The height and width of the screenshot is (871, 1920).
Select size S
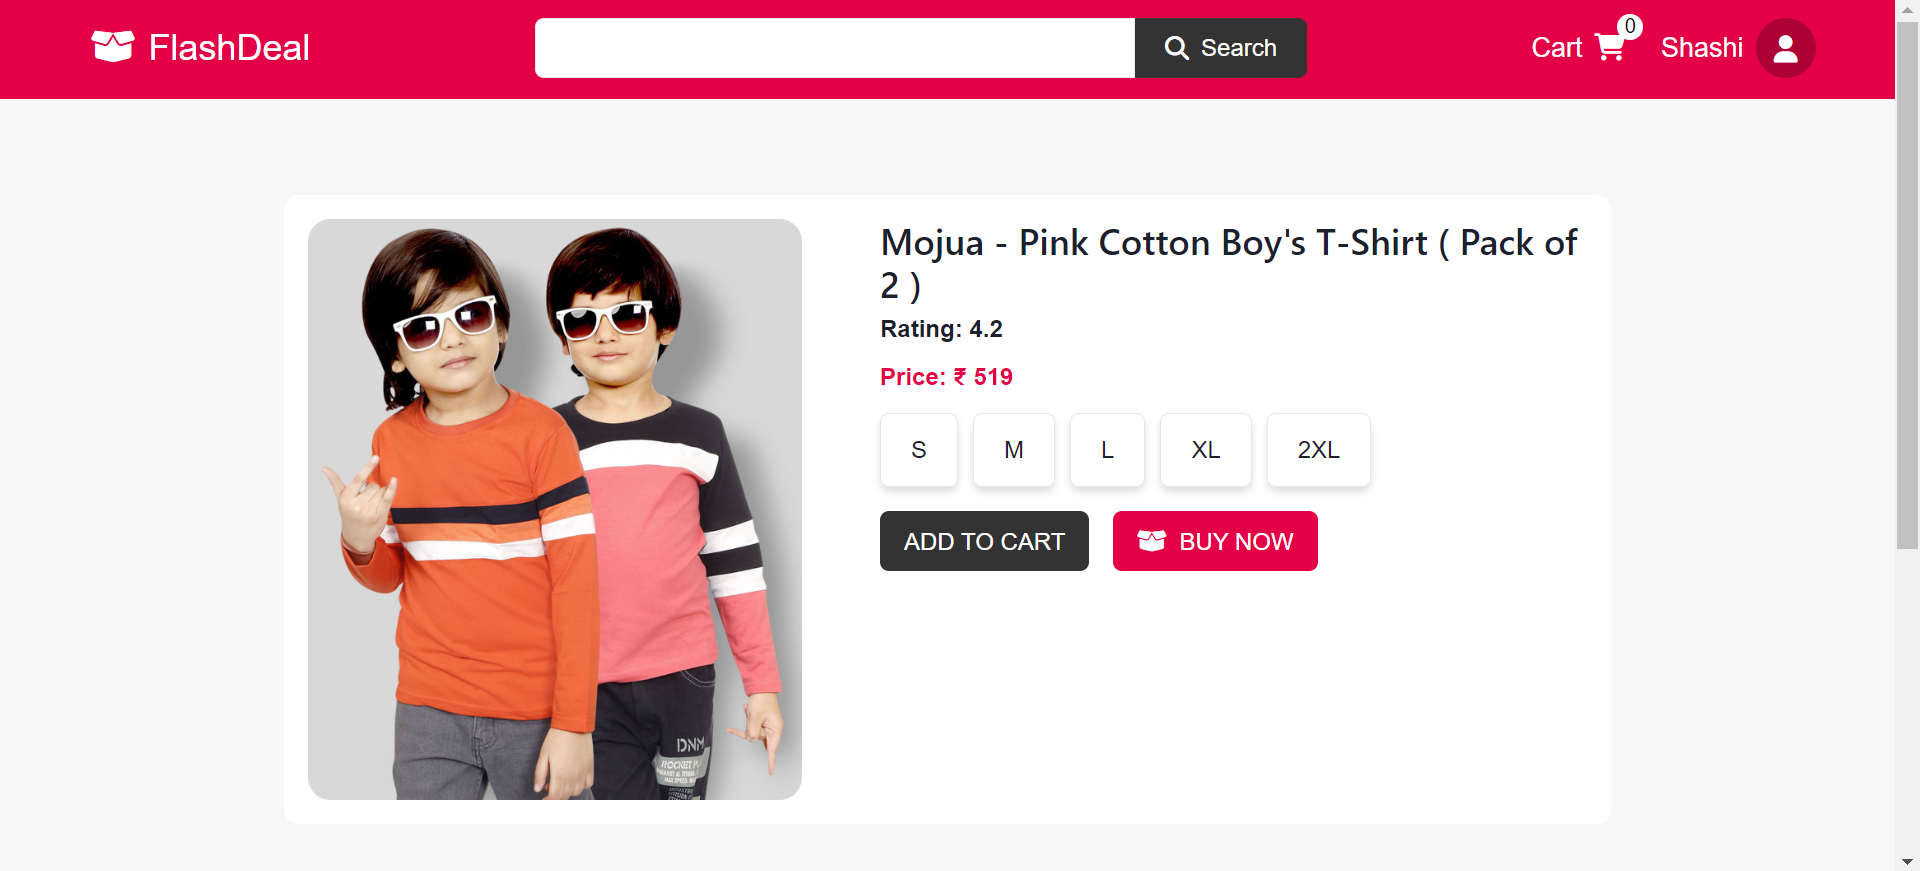point(918,450)
